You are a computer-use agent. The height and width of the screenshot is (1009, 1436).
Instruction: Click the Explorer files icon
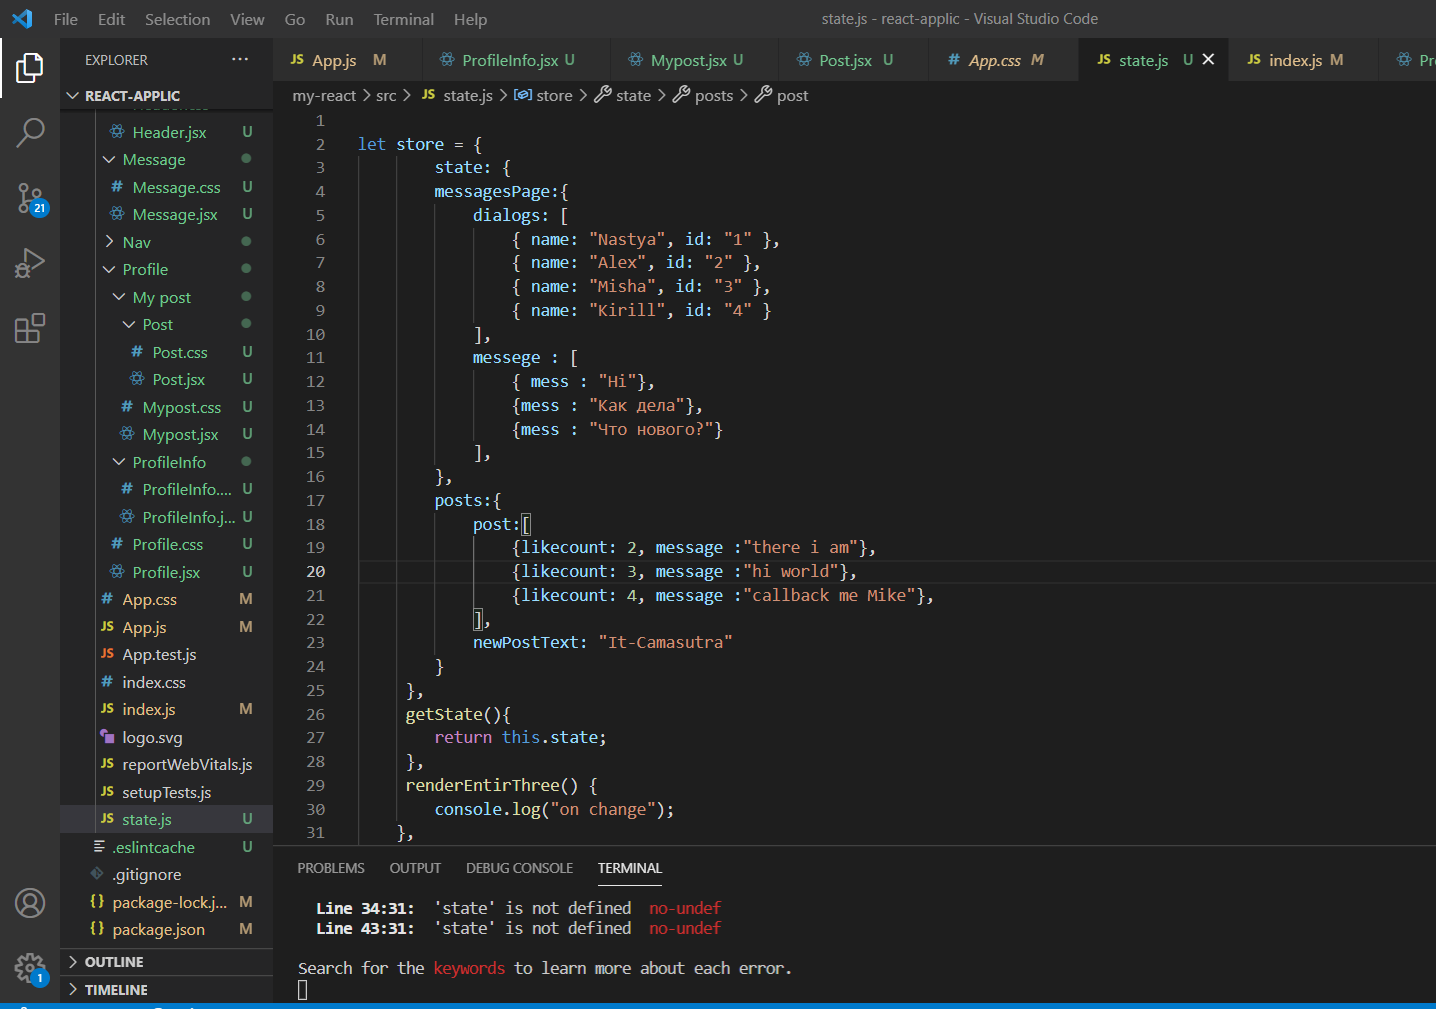(30, 68)
